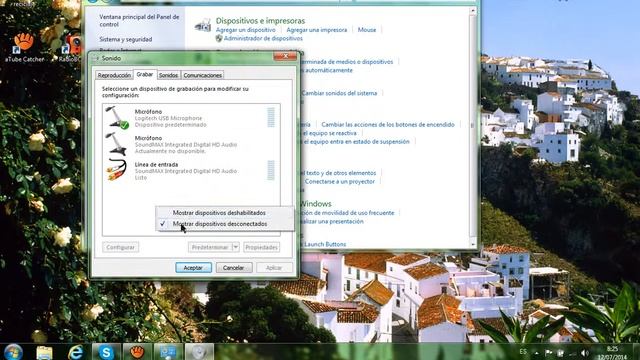640x360 pixels.
Task: Click the Logitech microphone level meter
Action: pyautogui.click(x=271, y=118)
